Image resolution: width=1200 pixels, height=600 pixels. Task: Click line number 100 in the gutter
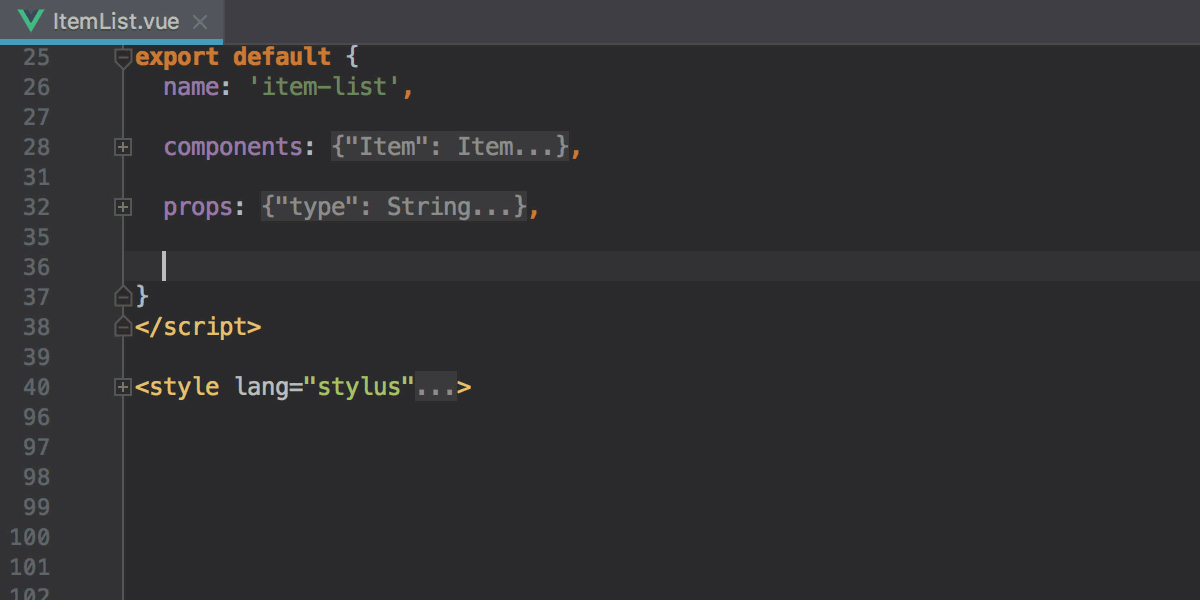pos(30,537)
